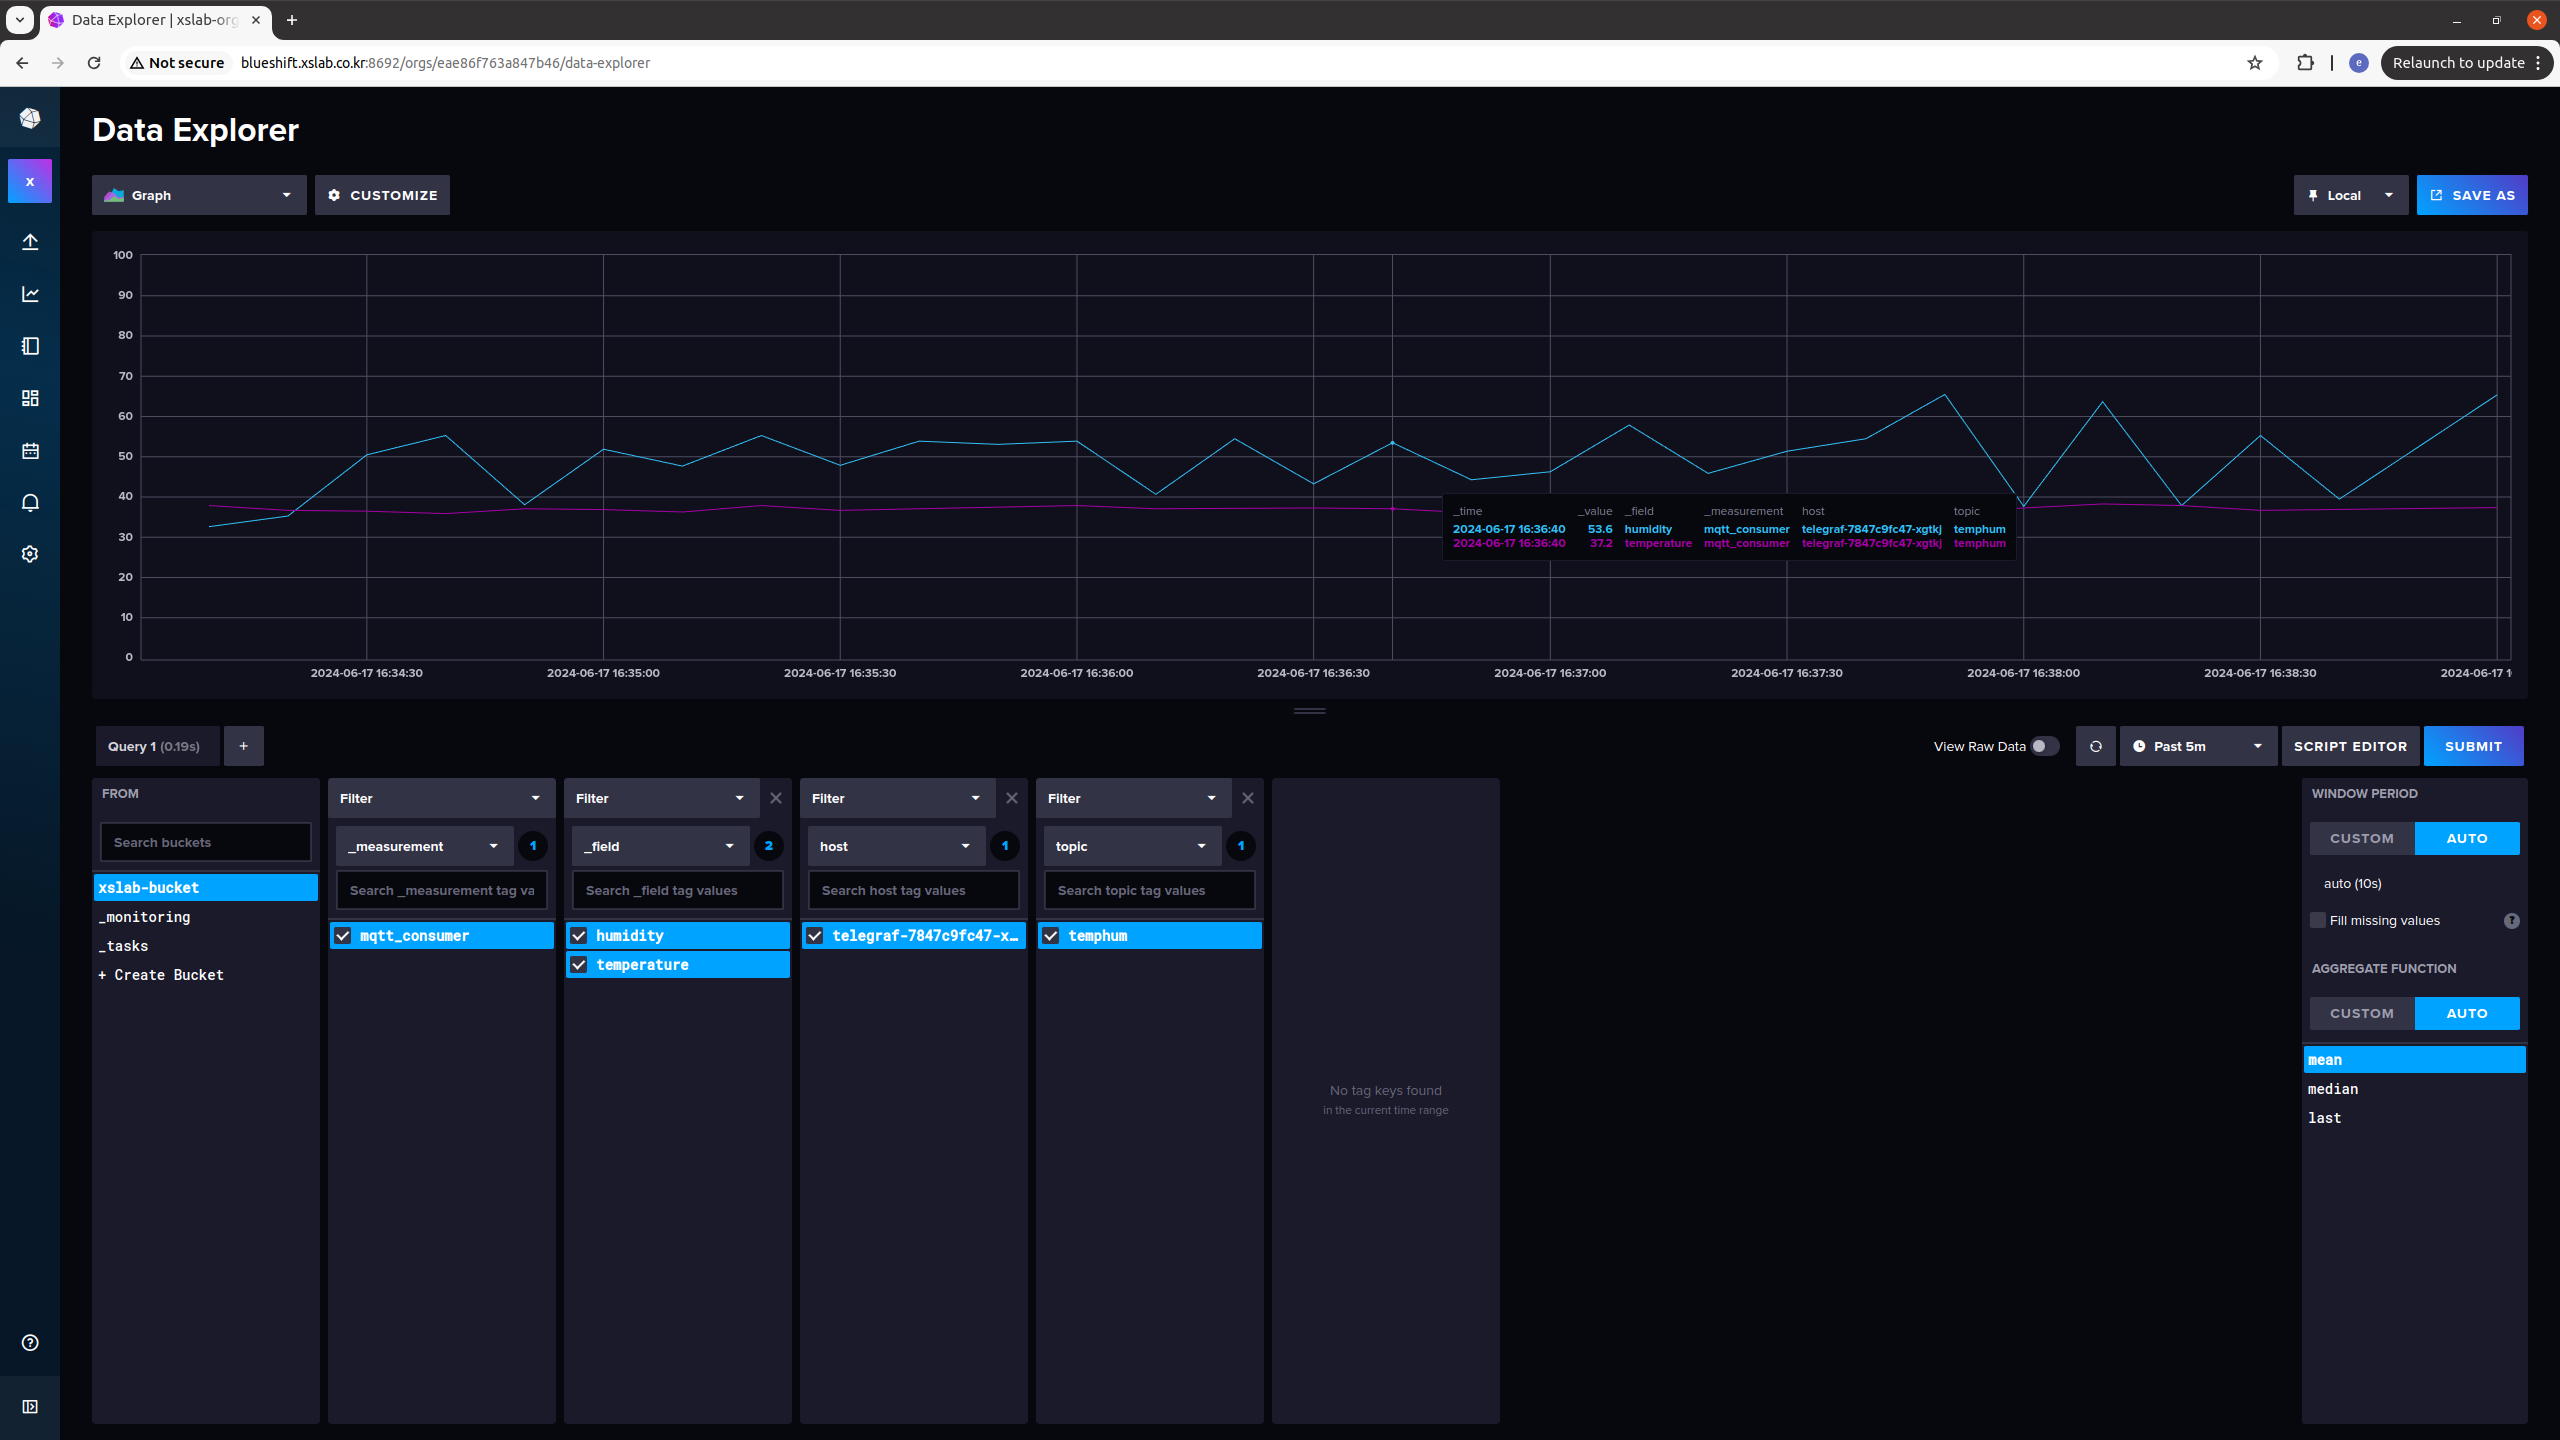
Task: Collapse the navigation sidebar toggle icon
Action: point(30,1406)
